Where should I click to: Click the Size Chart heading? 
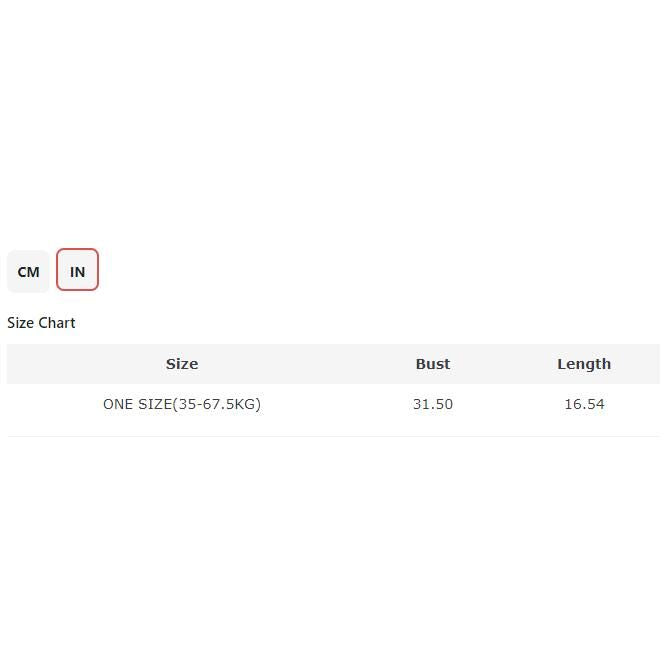click(x=41, y=323)
